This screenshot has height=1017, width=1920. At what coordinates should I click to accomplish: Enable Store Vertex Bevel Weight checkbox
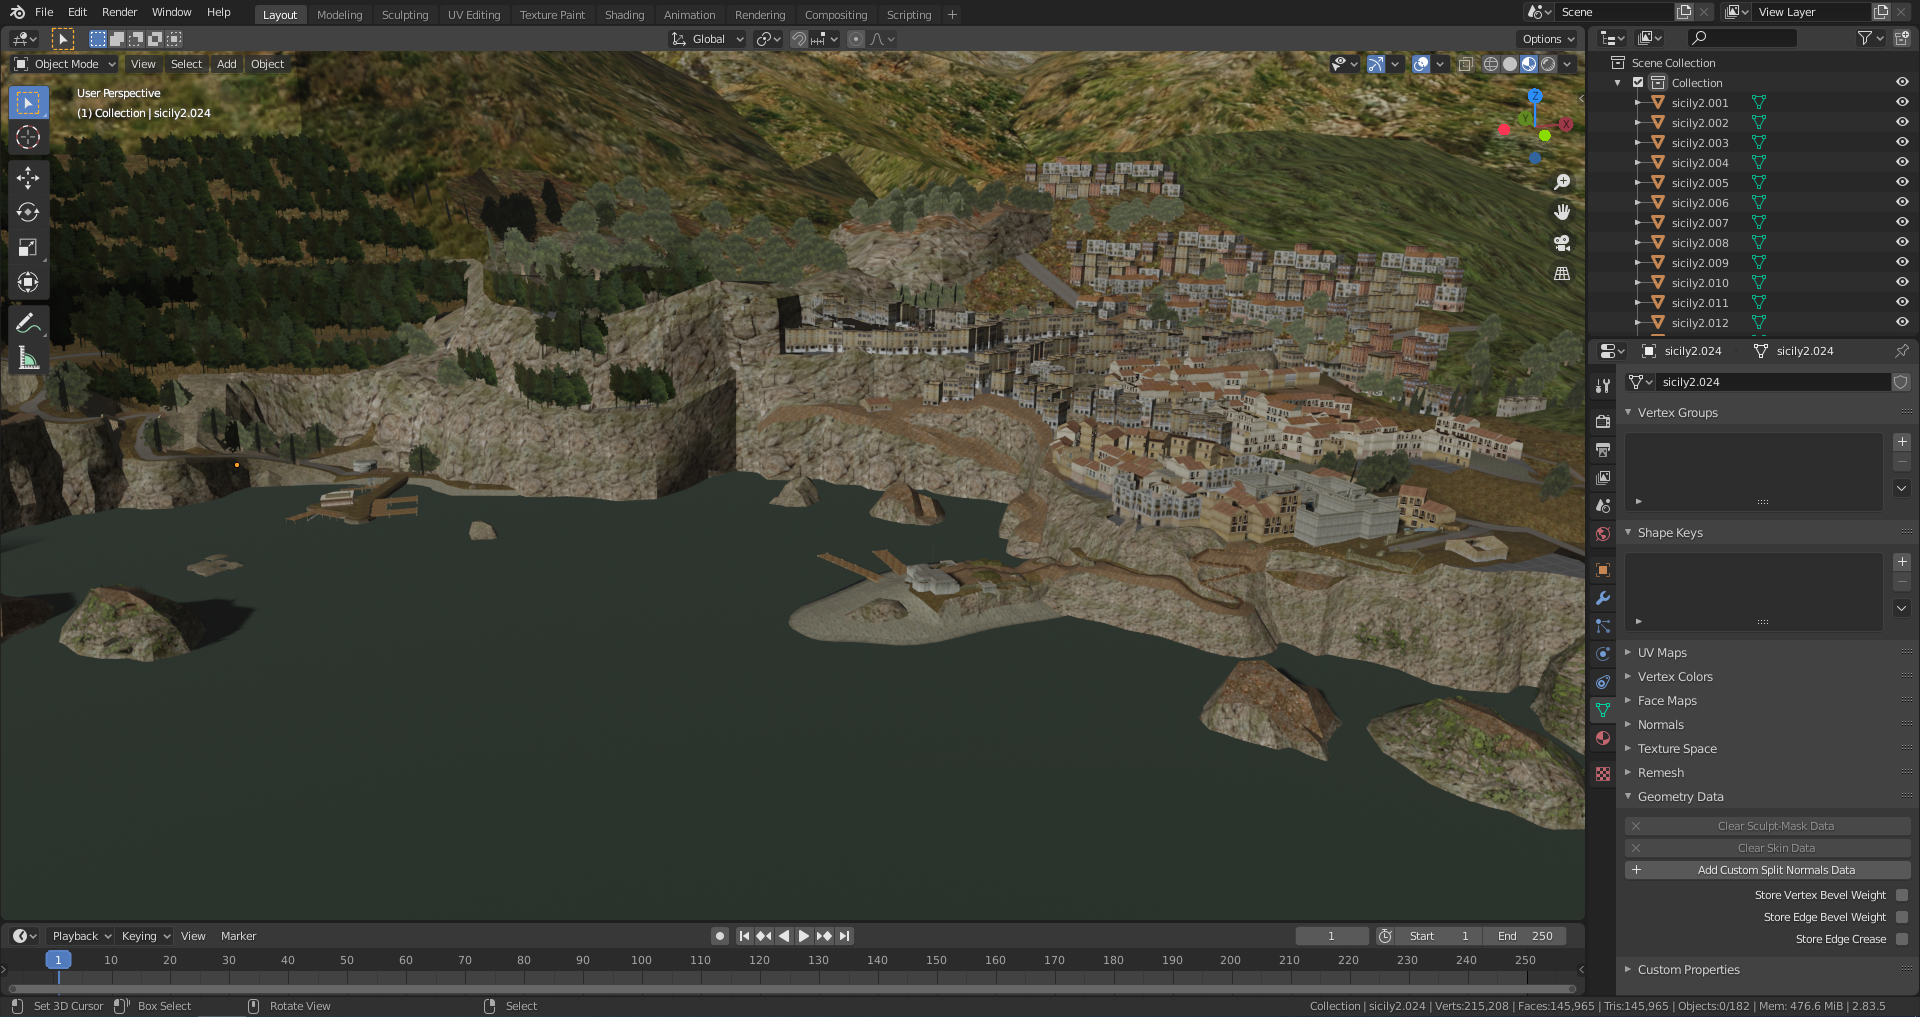[1902, 895]
